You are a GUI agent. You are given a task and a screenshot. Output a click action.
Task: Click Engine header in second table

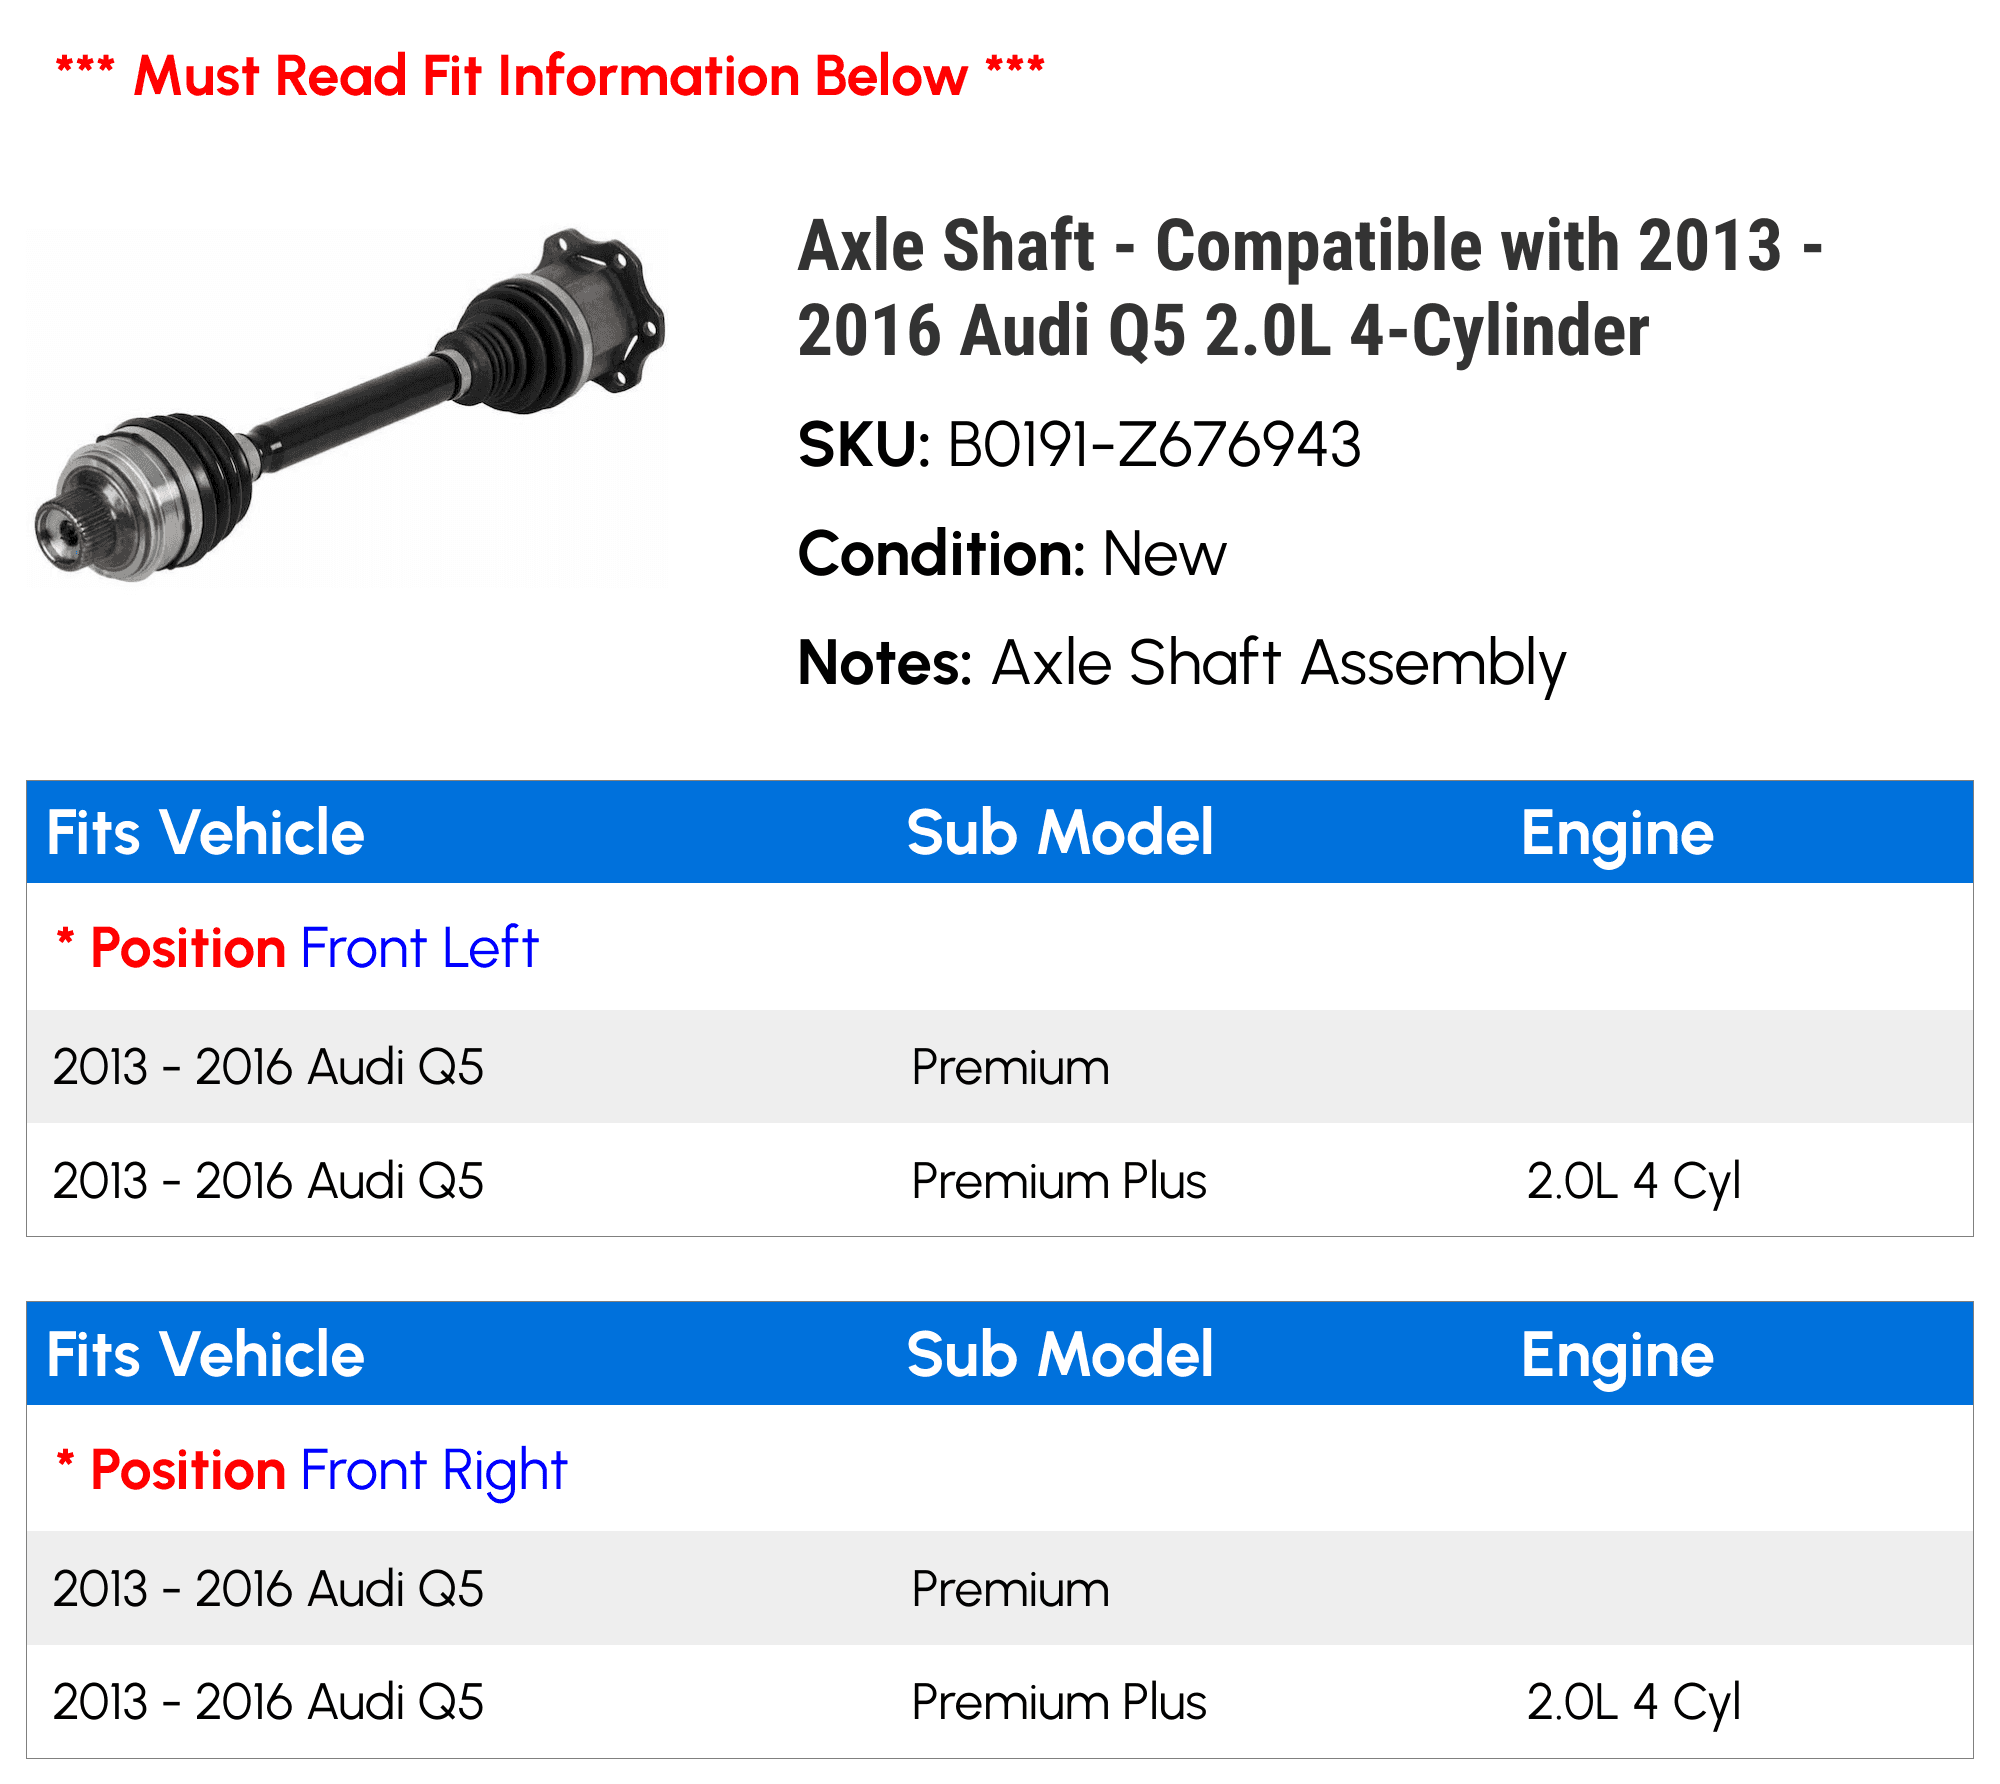(1617, 1357)
